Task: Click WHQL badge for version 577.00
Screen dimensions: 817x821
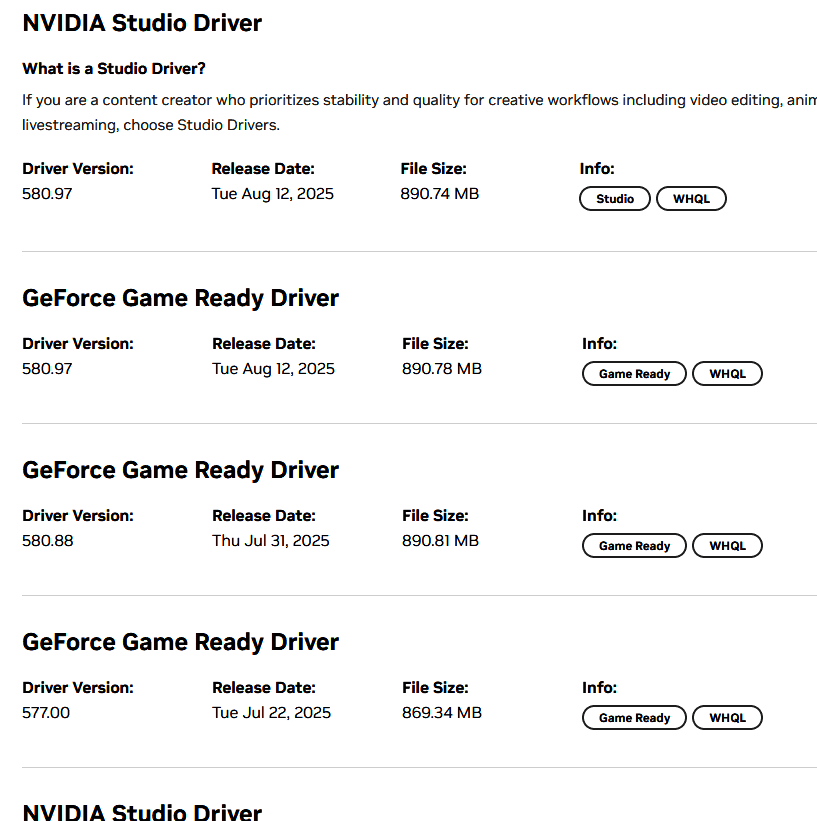Action: point(727,718)
